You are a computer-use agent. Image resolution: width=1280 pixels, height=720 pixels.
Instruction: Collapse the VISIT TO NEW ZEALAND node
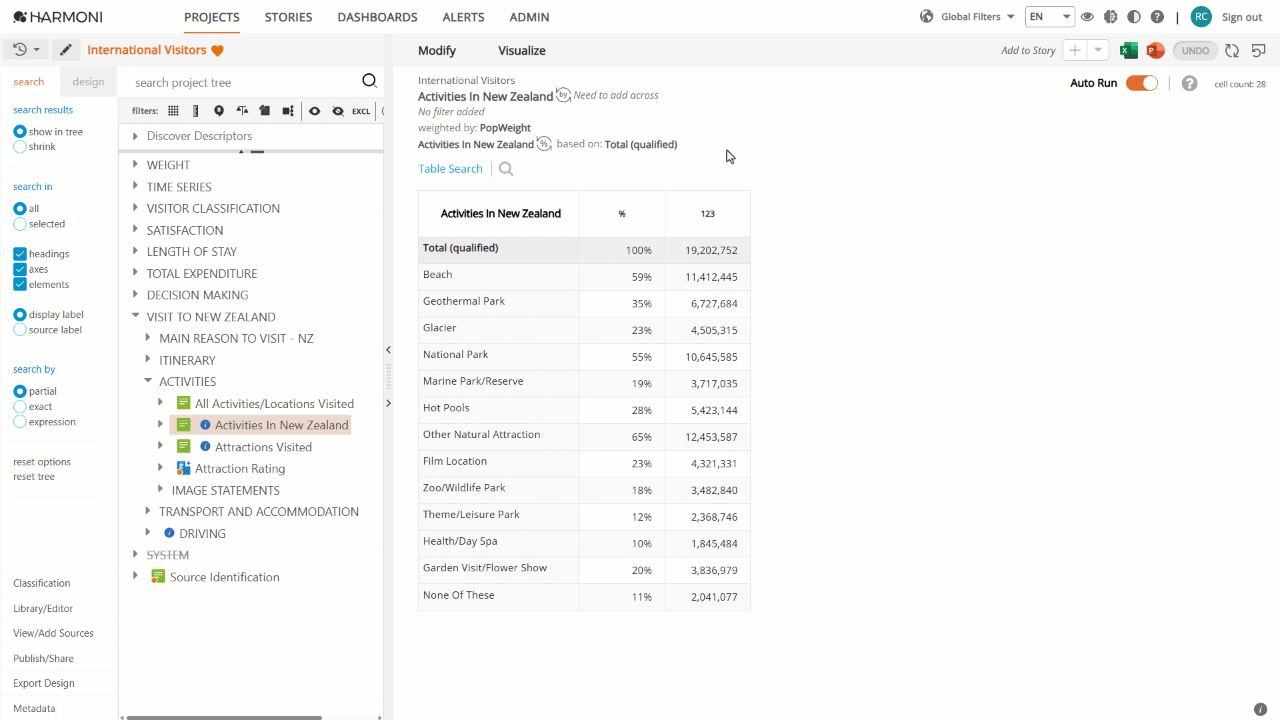136,317
